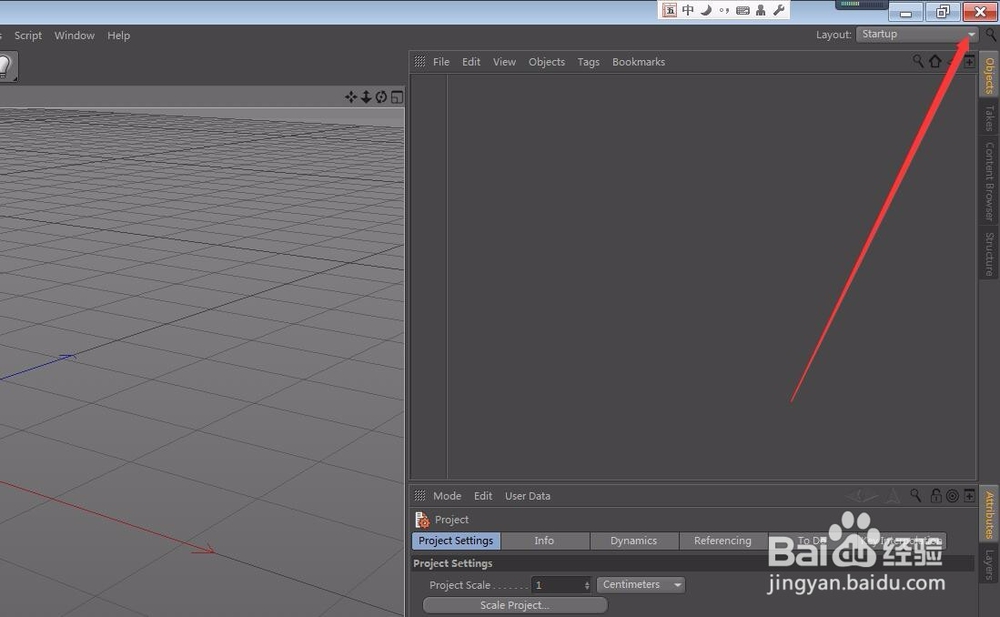
Task: Open the Attribute Manager Mode menu
Action: click(x=447, y=496)
